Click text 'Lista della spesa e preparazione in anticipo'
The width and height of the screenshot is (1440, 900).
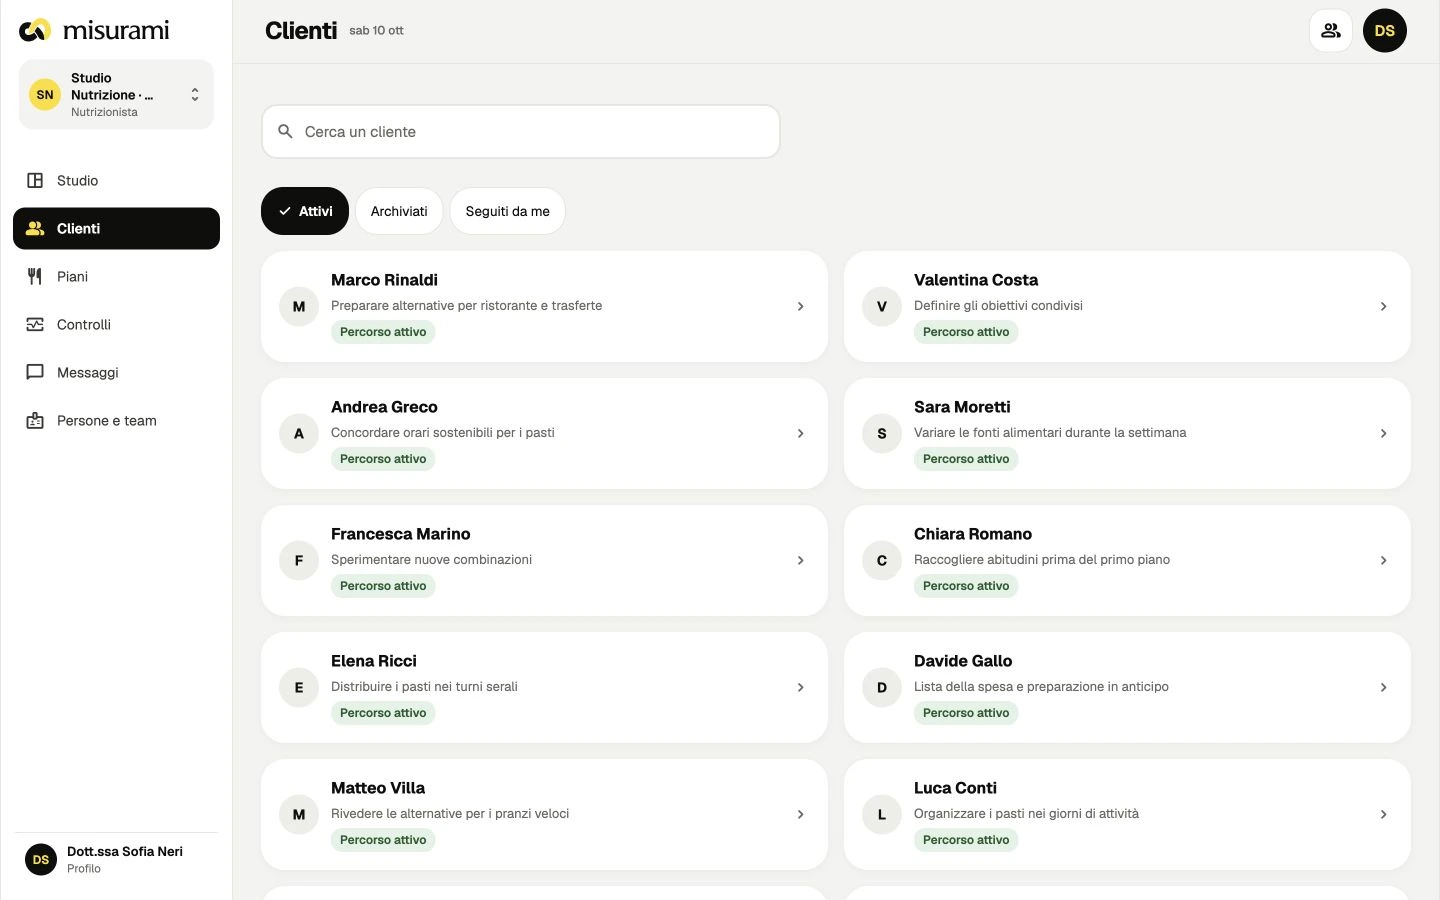[x=1041, y=687]
